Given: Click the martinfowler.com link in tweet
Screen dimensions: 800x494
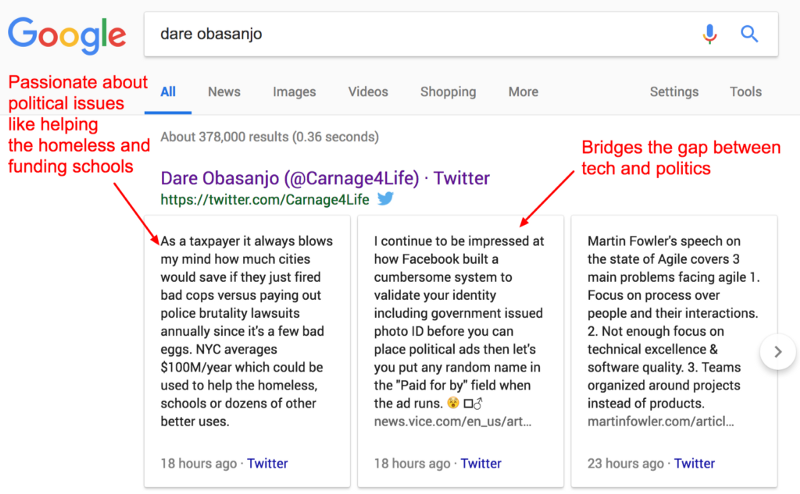Looking at the screenshot, I should [661, 422].
